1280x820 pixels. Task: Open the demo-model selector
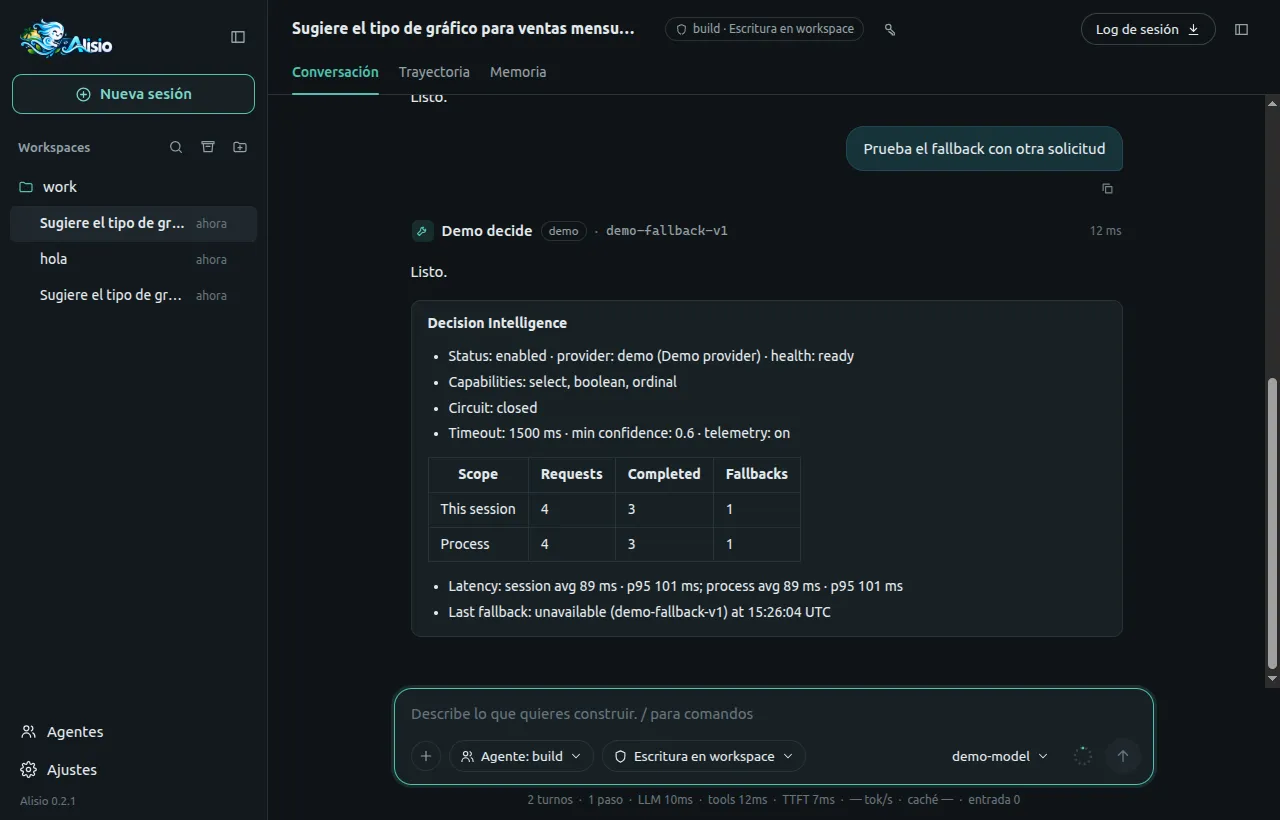point(1000,756)
